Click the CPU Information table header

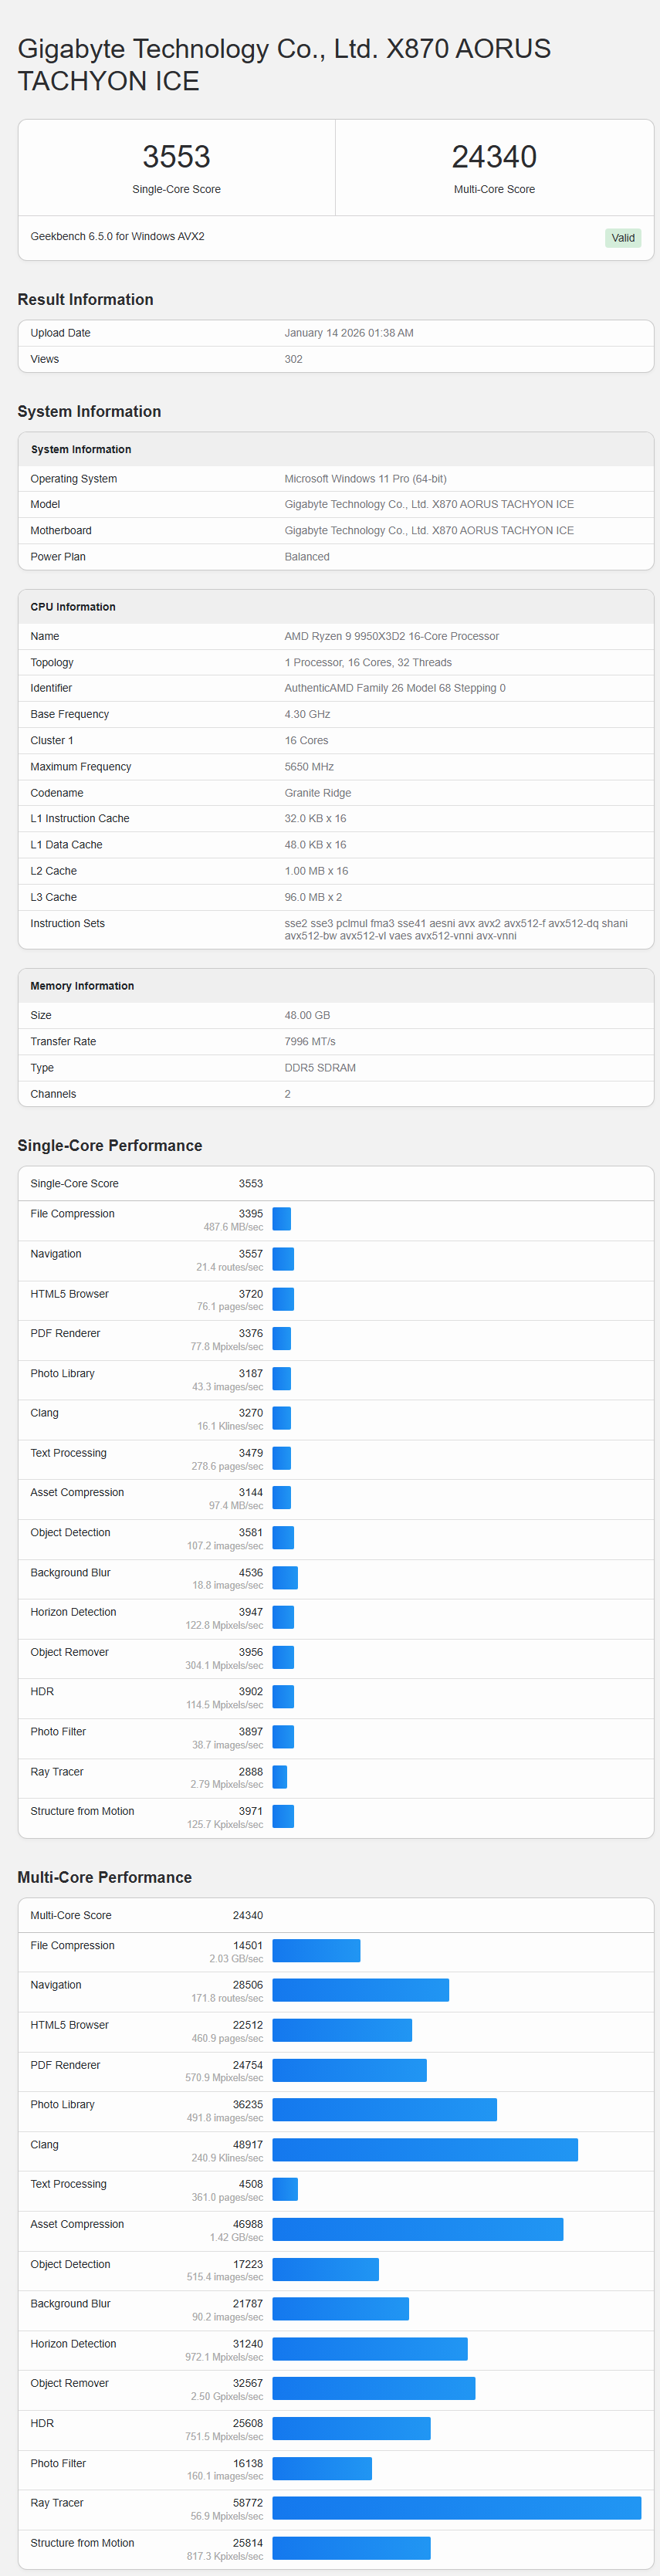(x=73, y=607)
